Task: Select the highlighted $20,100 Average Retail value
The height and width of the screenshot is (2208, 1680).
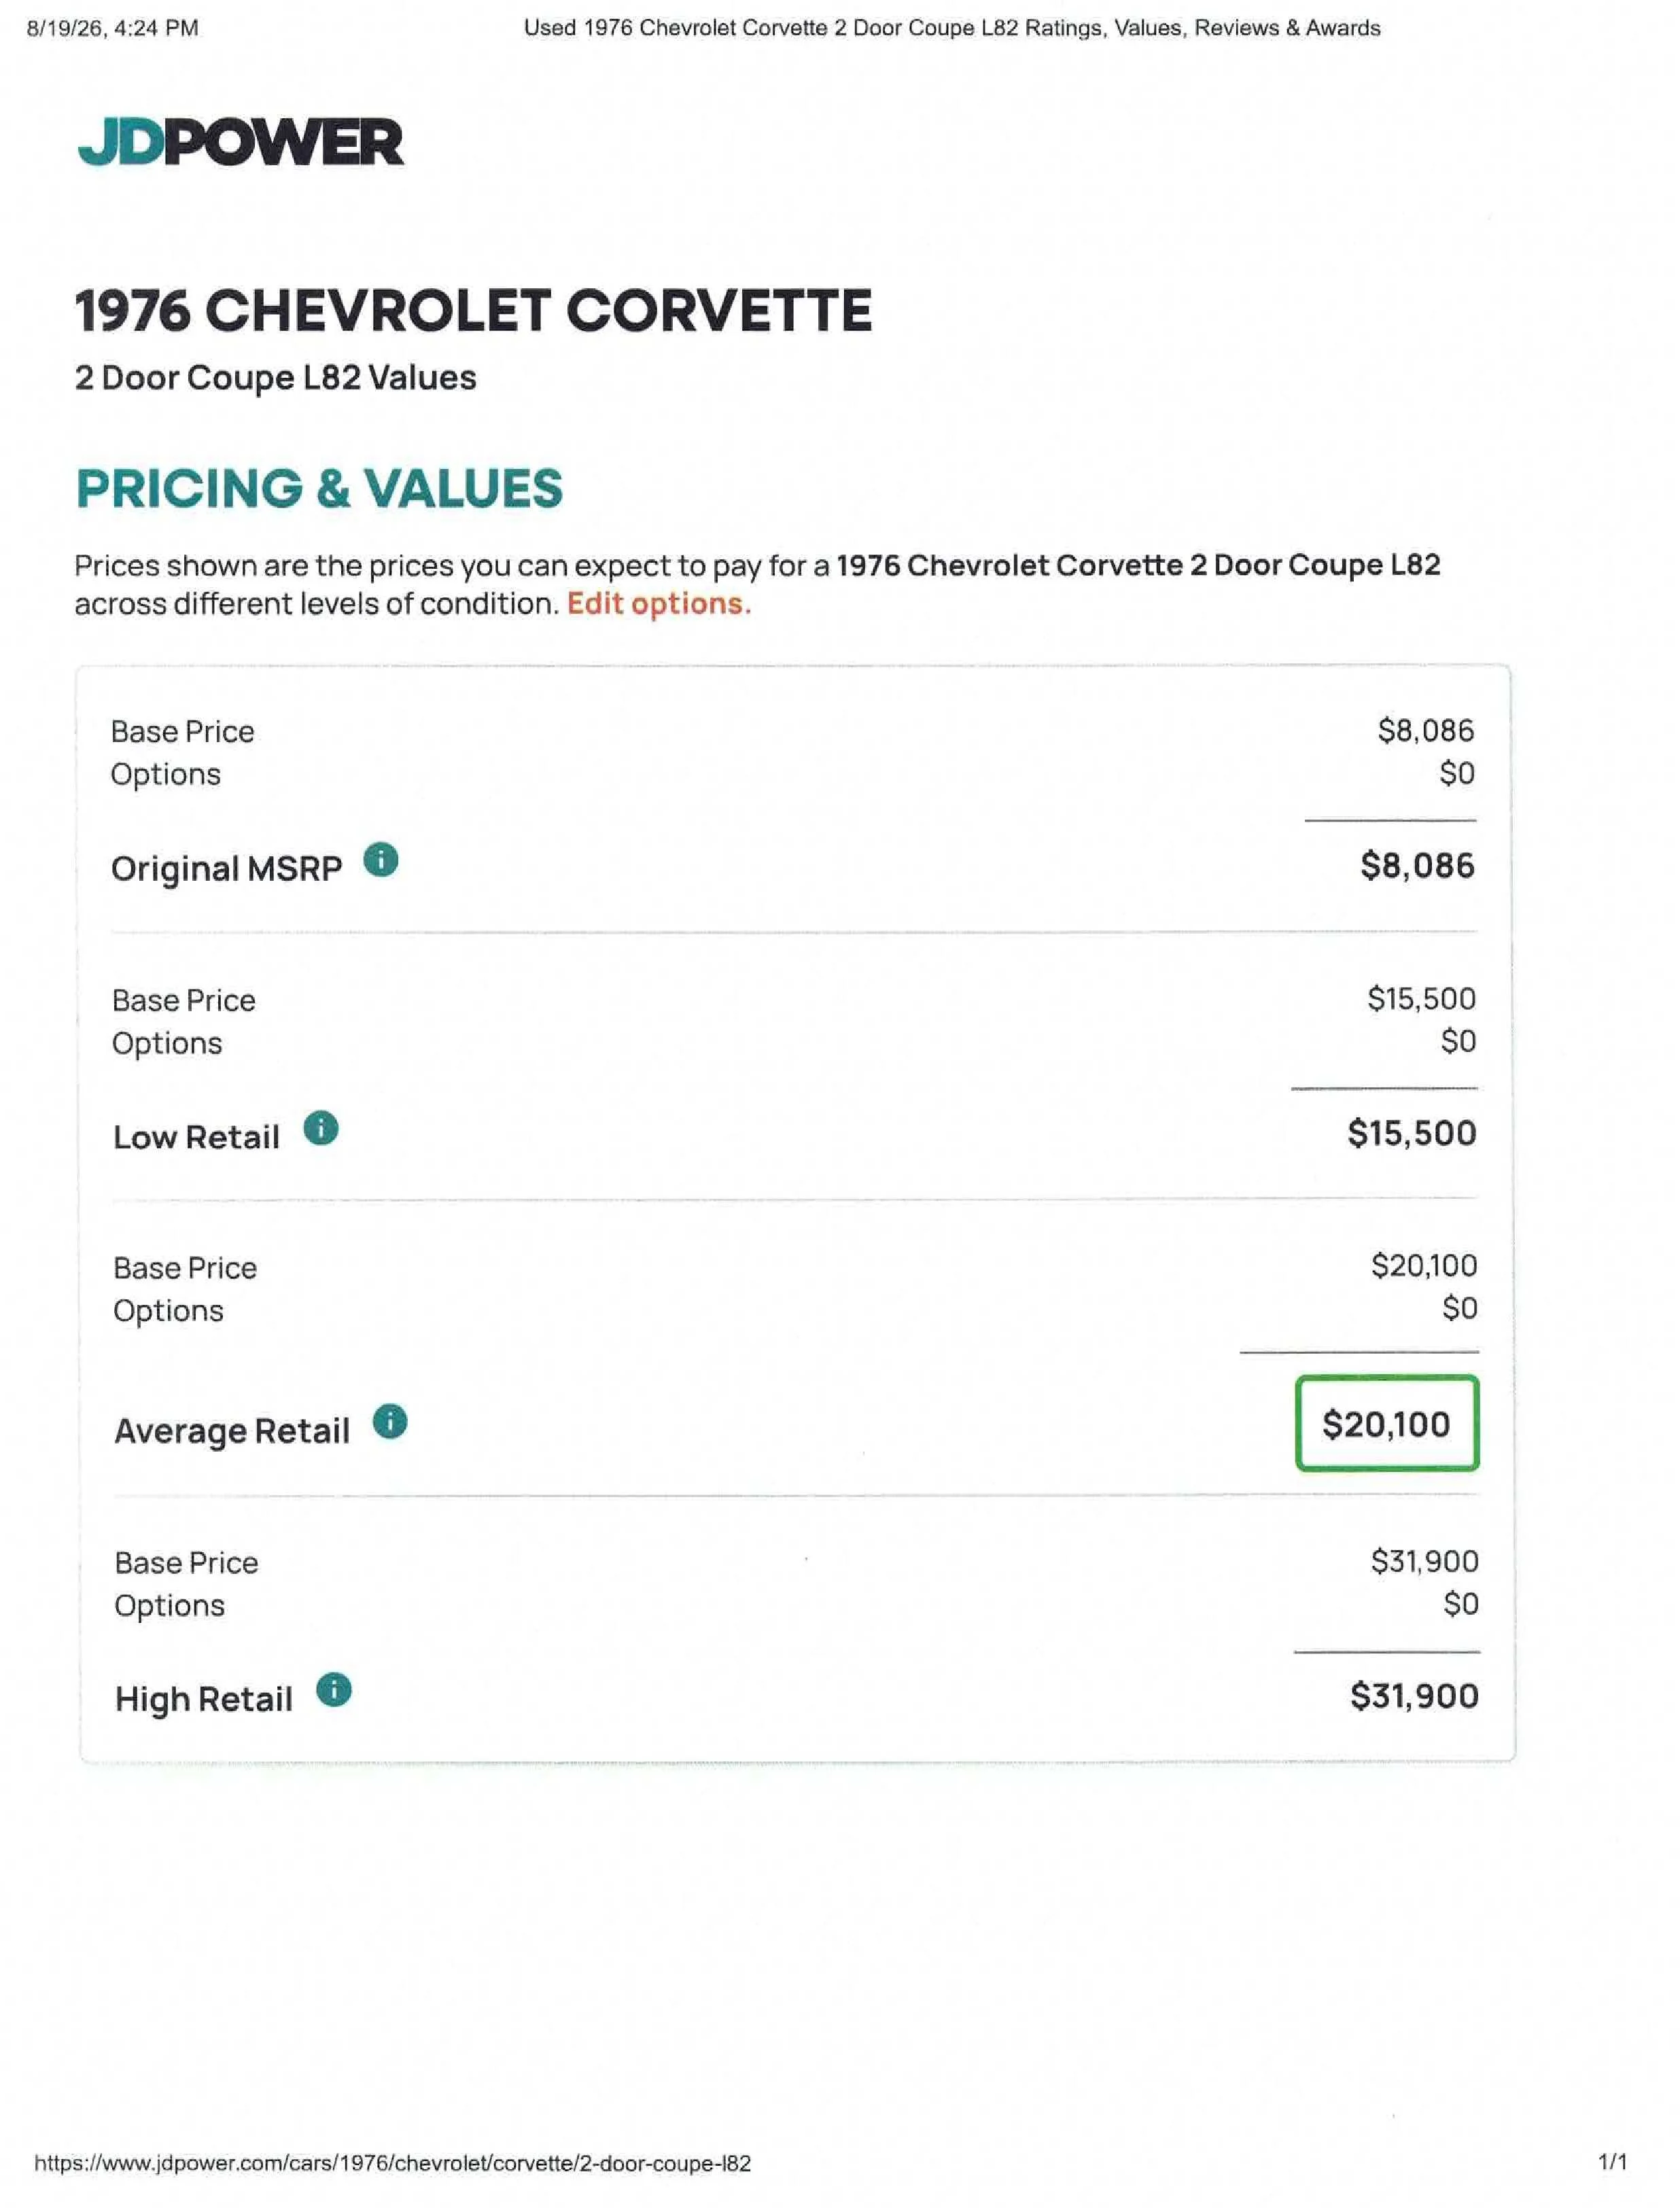Action: (x=1387, y=1423)
